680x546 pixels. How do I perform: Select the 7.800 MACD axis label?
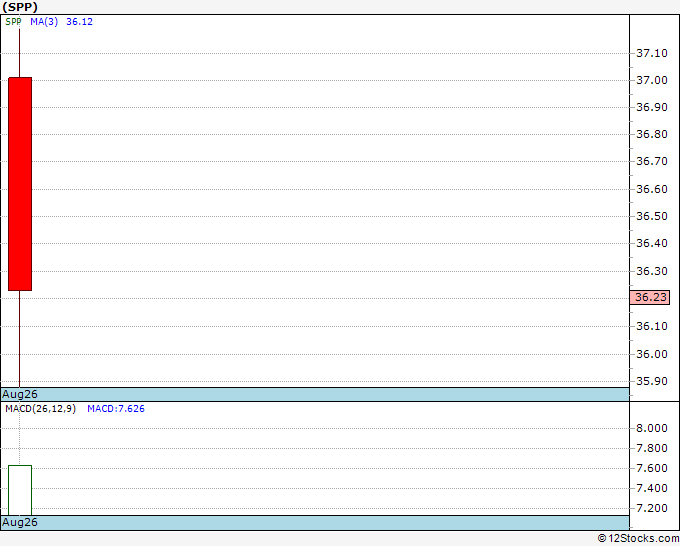[651, 448]
